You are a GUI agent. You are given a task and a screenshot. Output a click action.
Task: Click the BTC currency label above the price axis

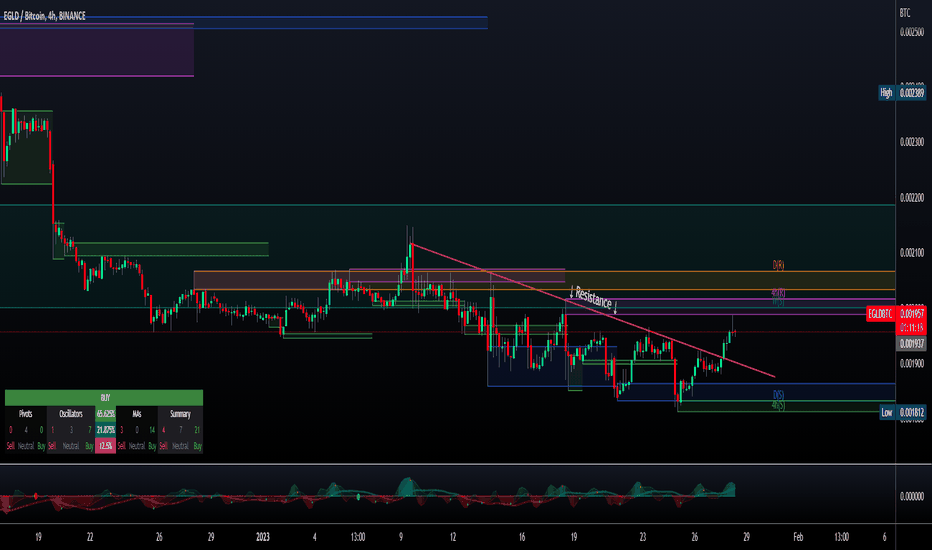point(905,12)
